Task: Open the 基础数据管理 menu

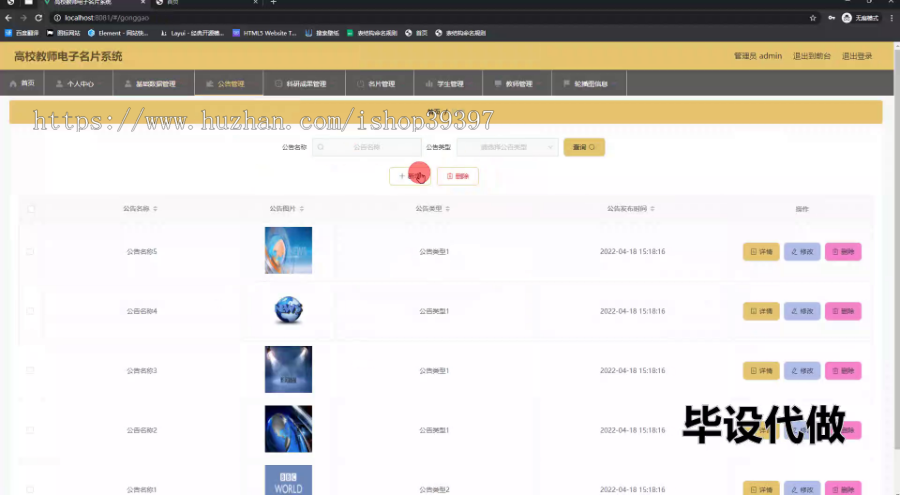Action: [154, 83]
